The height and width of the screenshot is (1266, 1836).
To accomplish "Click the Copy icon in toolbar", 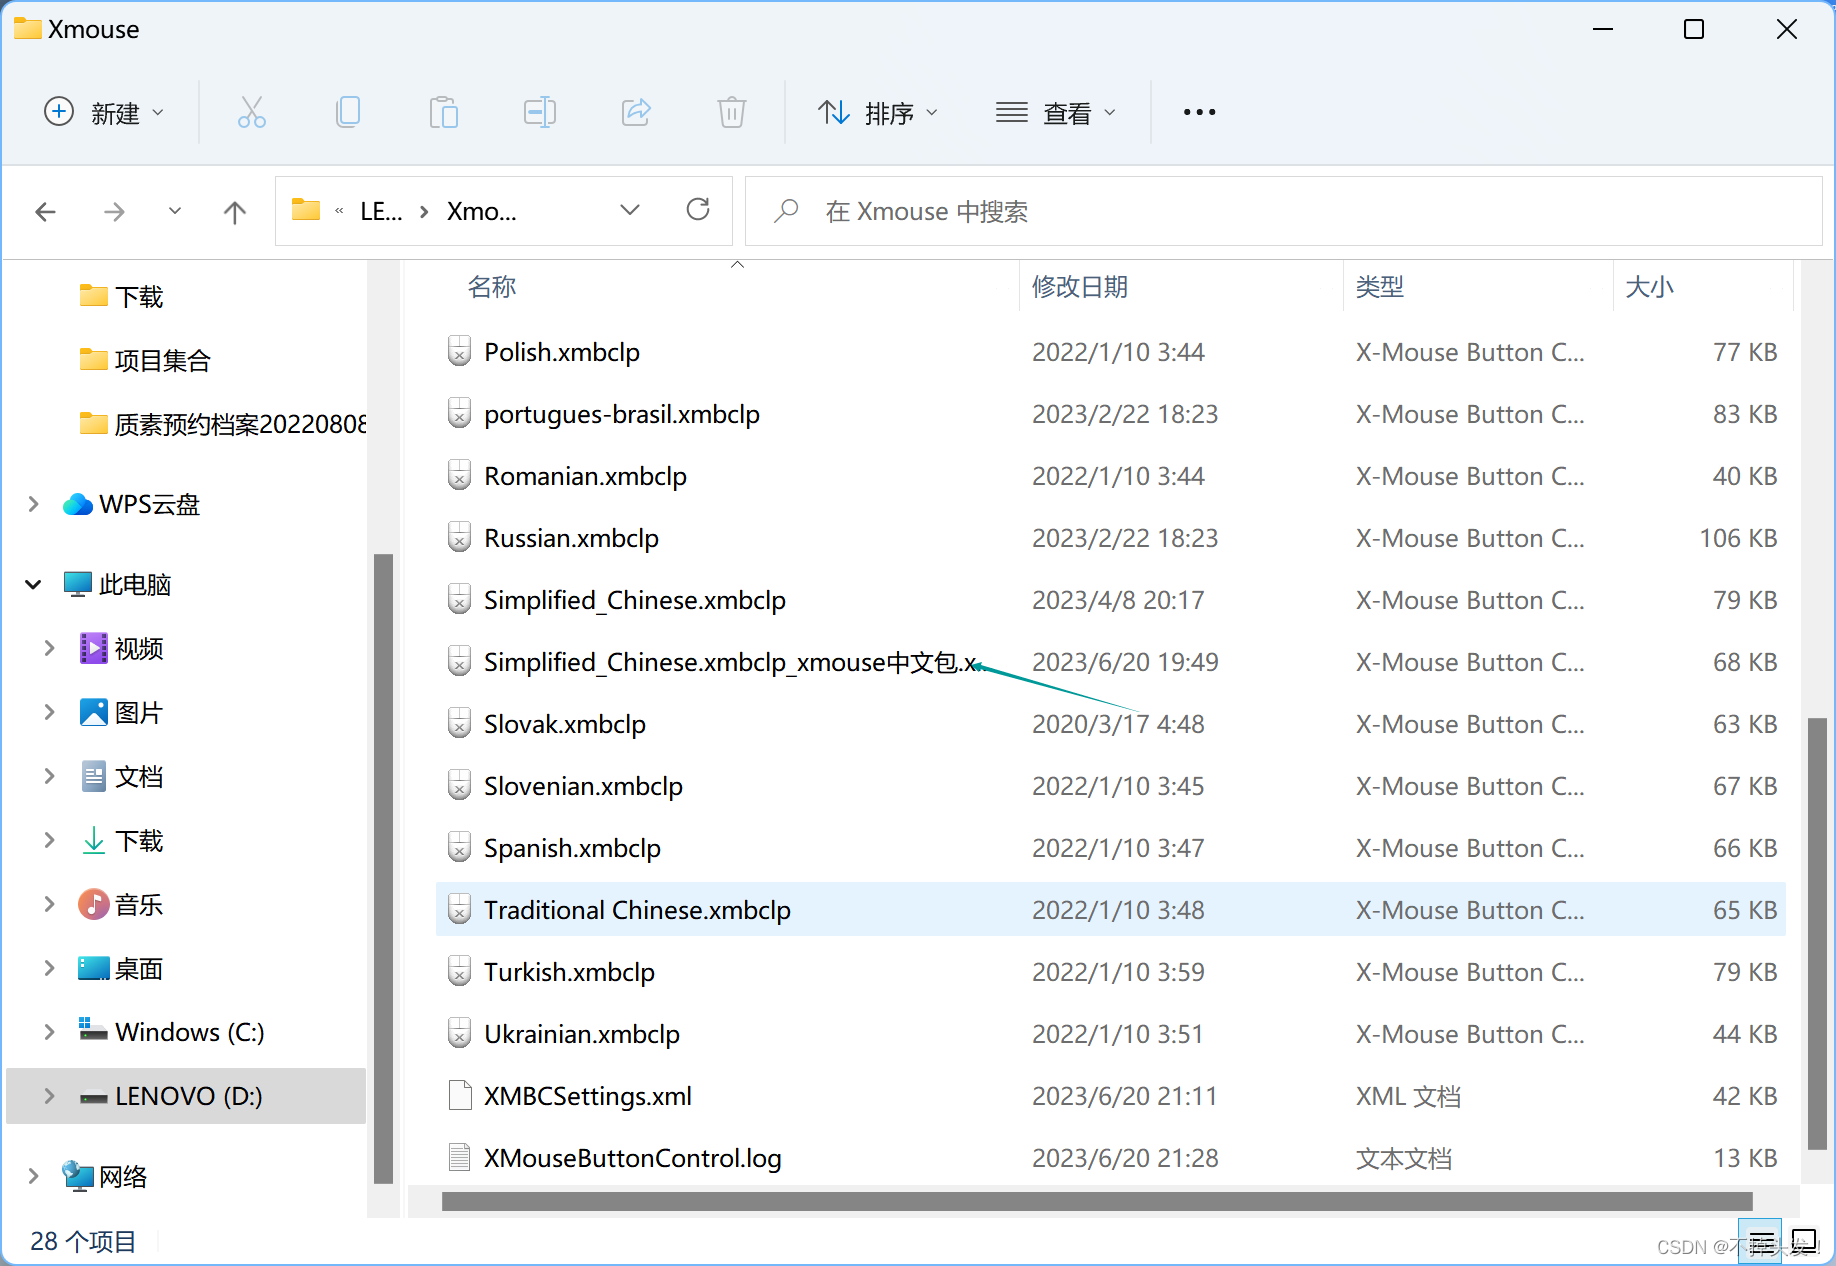I will 348,112.
